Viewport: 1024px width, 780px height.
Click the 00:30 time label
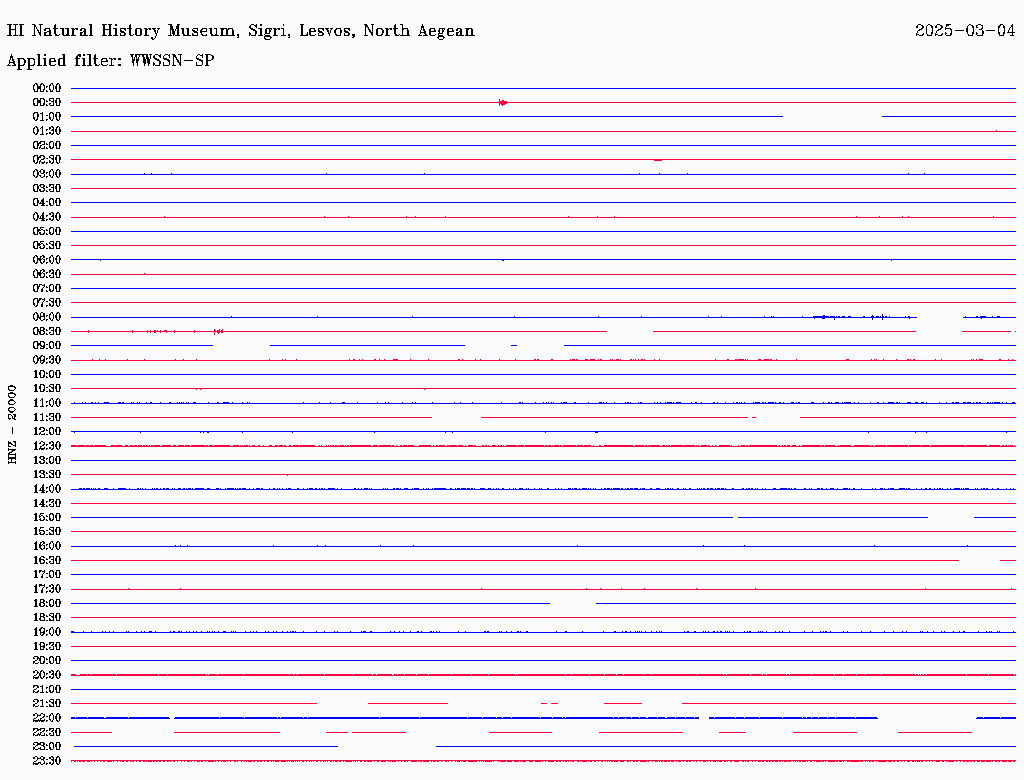[x=46, y=103]
